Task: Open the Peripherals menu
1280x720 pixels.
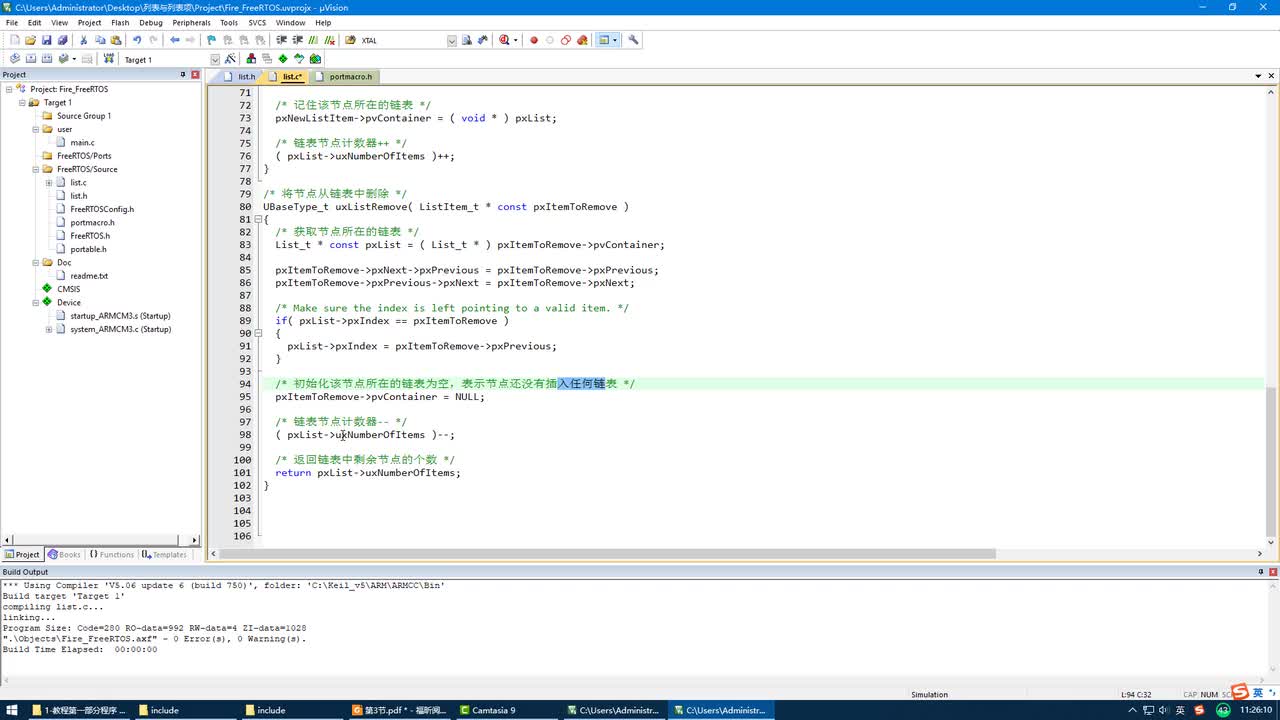Action: pos(191,22)
